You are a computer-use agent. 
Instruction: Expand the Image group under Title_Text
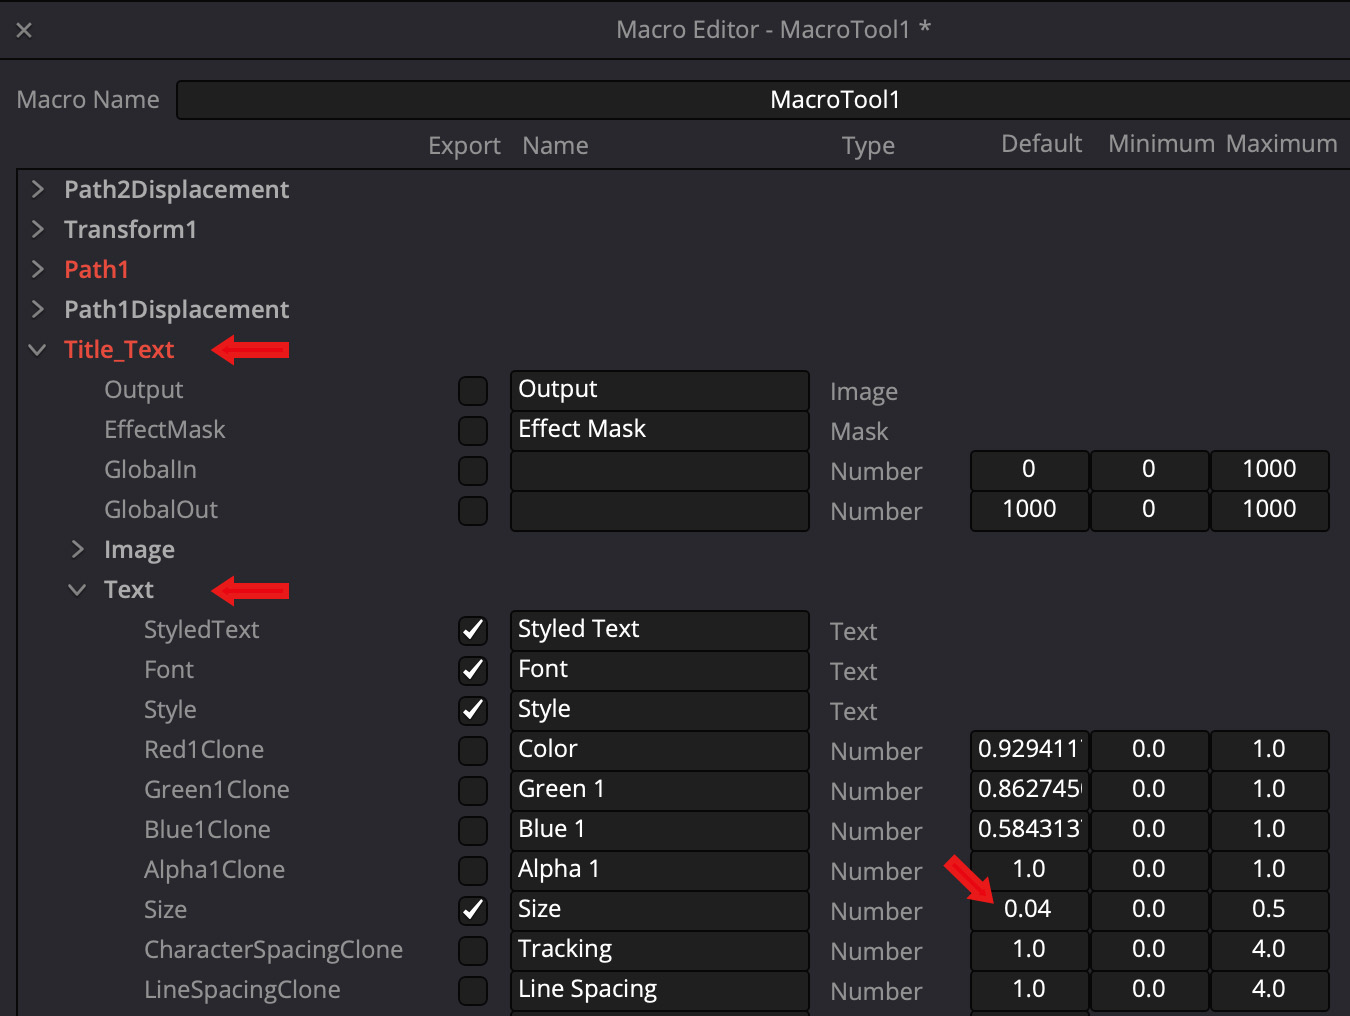[x=78, y=549]
